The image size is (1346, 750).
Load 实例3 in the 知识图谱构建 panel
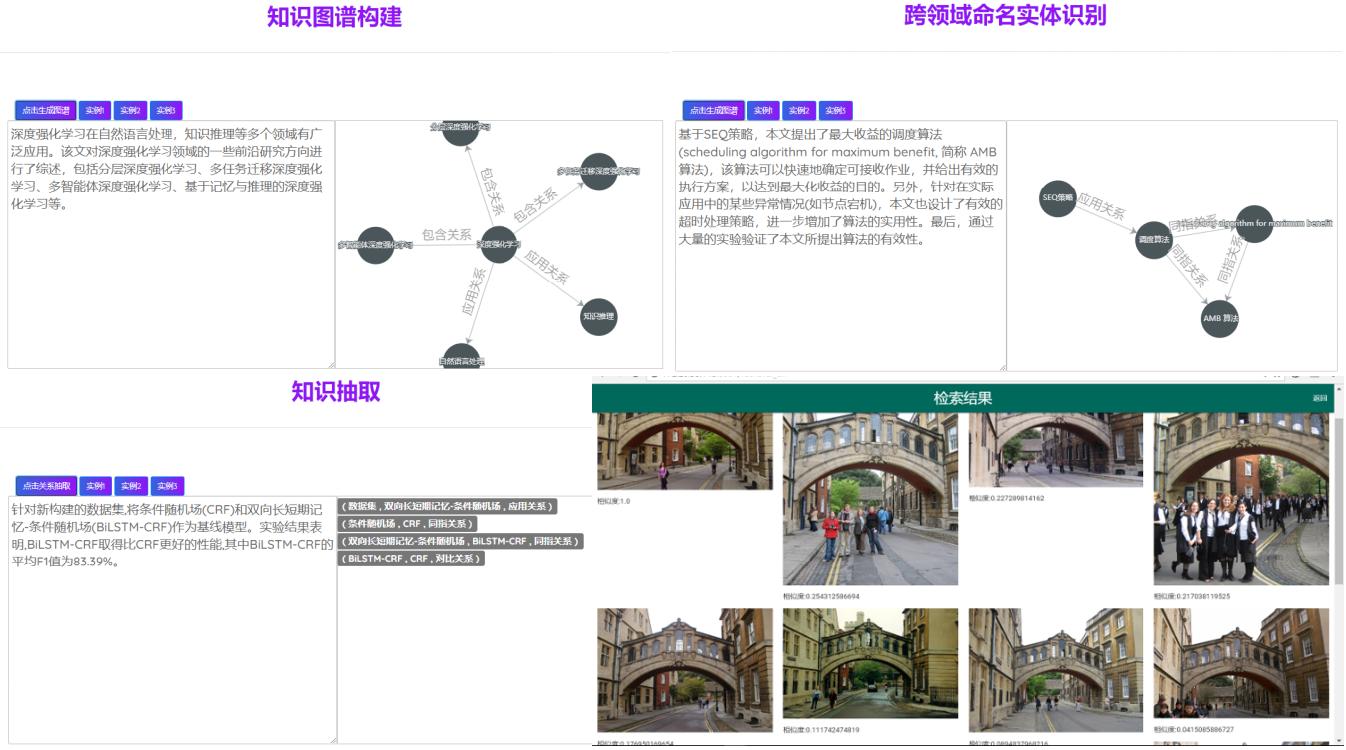click(x=166, y=110)
